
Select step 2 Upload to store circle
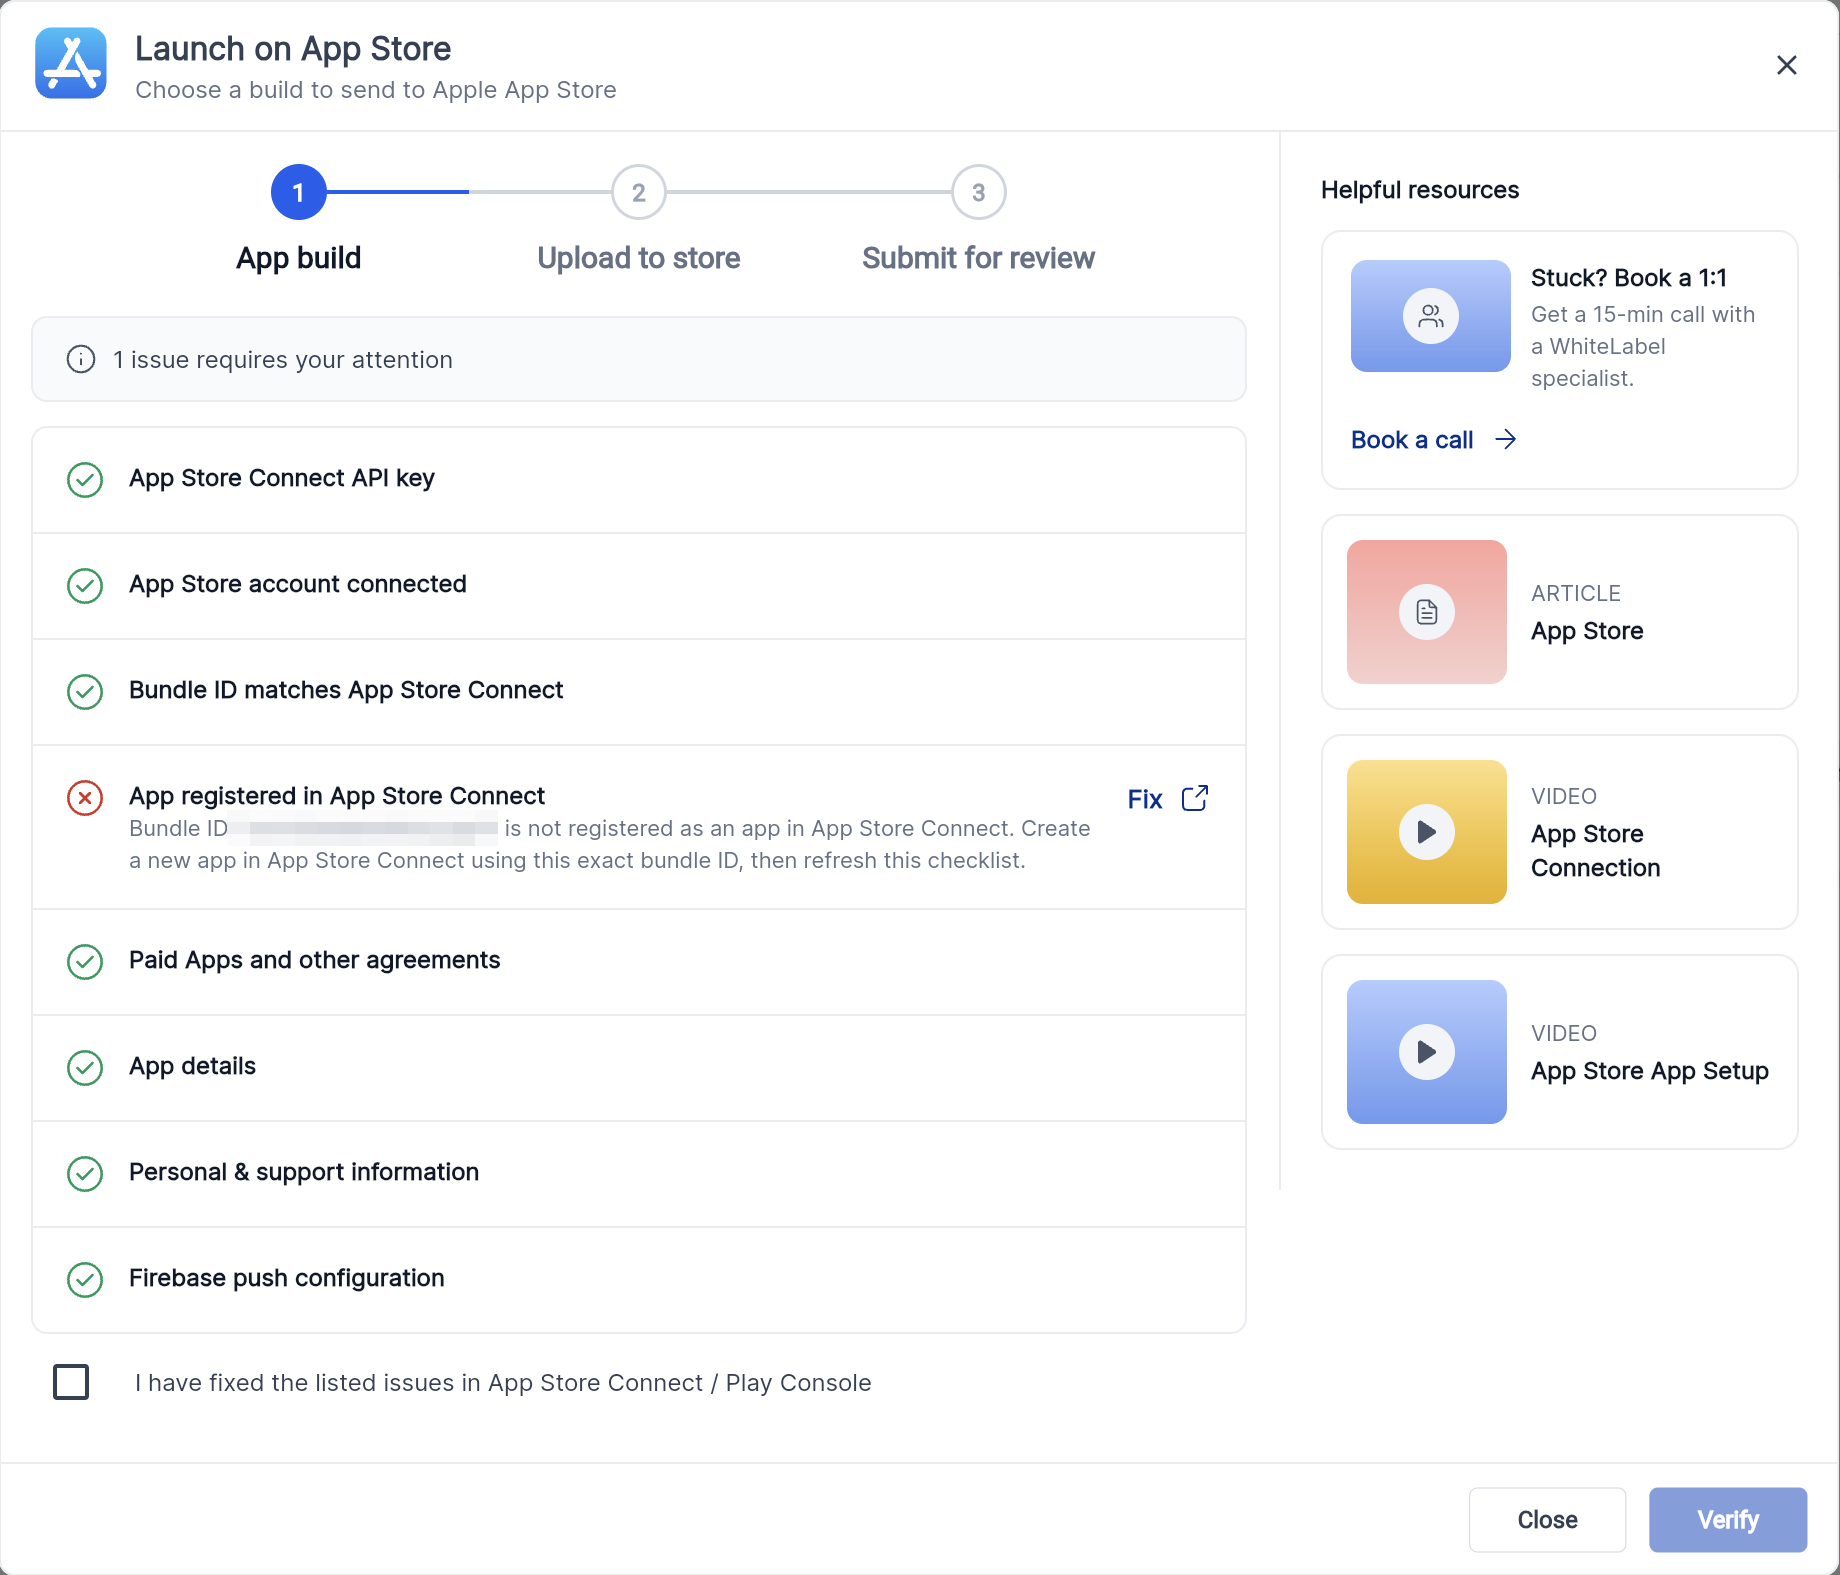[x=639, y=192]
